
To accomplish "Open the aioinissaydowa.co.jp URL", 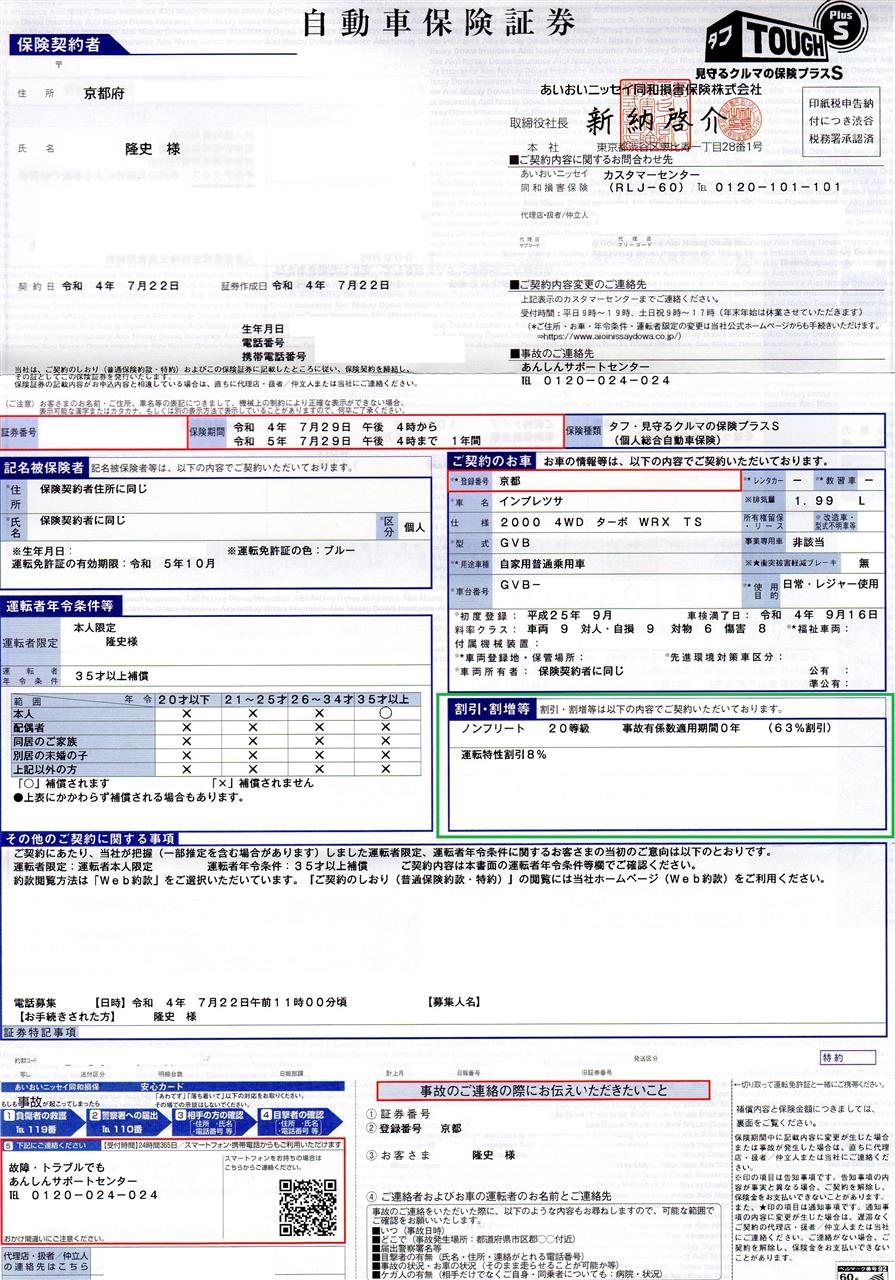I will (608, 337).
